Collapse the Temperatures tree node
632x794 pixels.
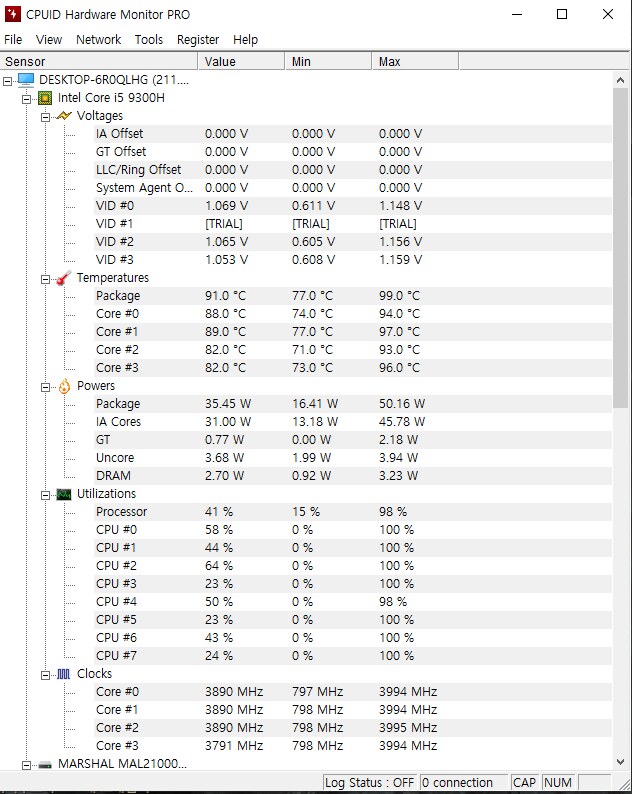pyautogui.click(x=46, y=278)
